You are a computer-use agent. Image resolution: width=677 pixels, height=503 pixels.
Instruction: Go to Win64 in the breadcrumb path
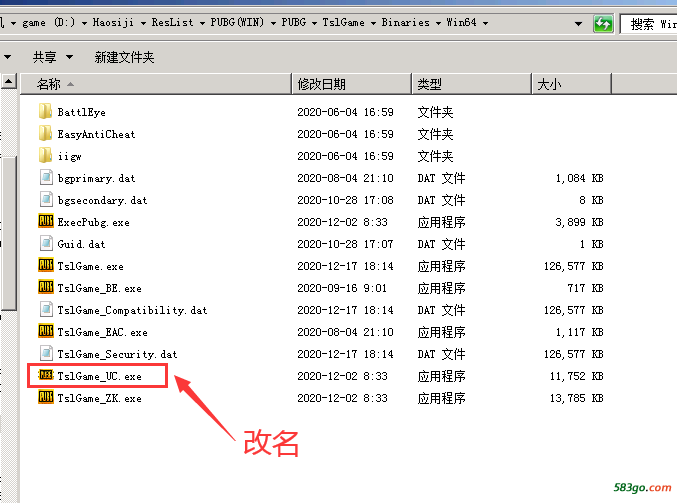tap(461, 22)
